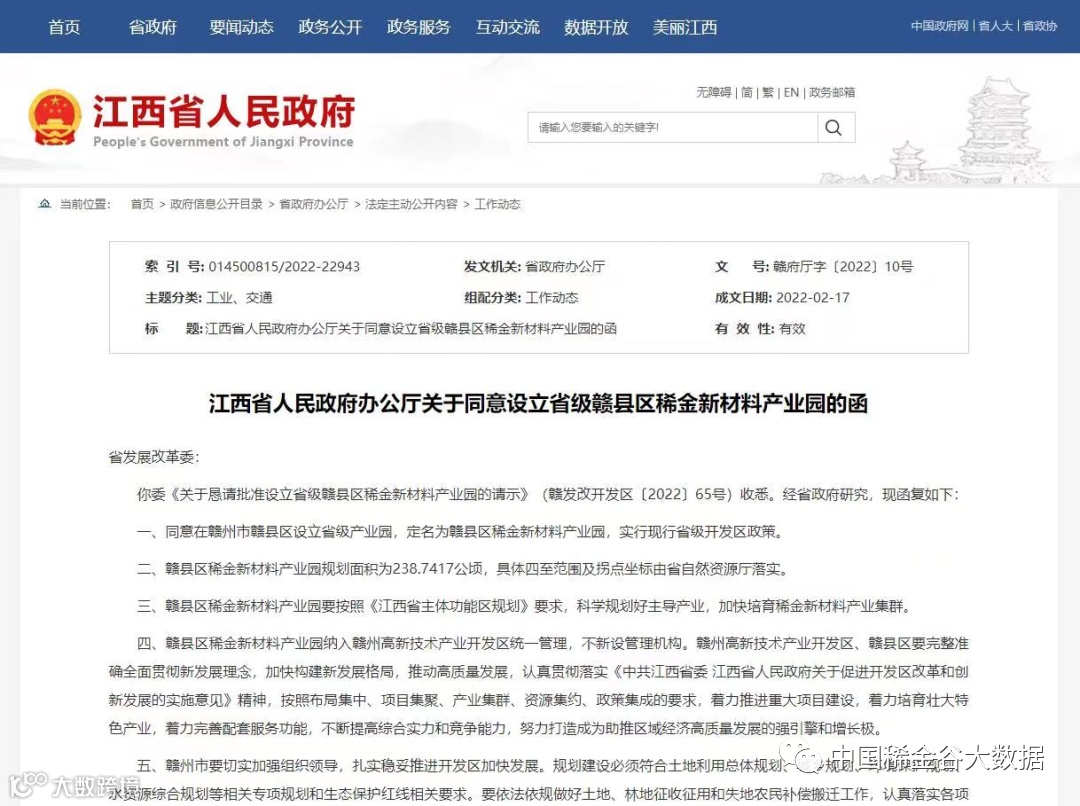Click the article headline 江西省人民政府办公厅关于同意设立...
Image resolution: width=1080 pixels, height=806 pixels.
point(539,404)
